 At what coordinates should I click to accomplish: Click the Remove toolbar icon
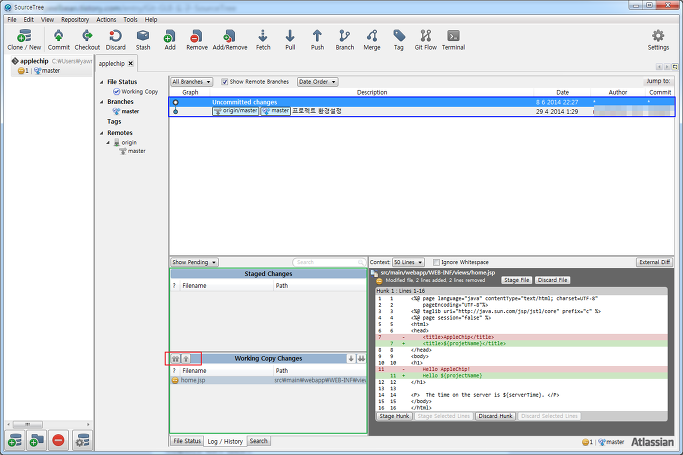[197, 40]
